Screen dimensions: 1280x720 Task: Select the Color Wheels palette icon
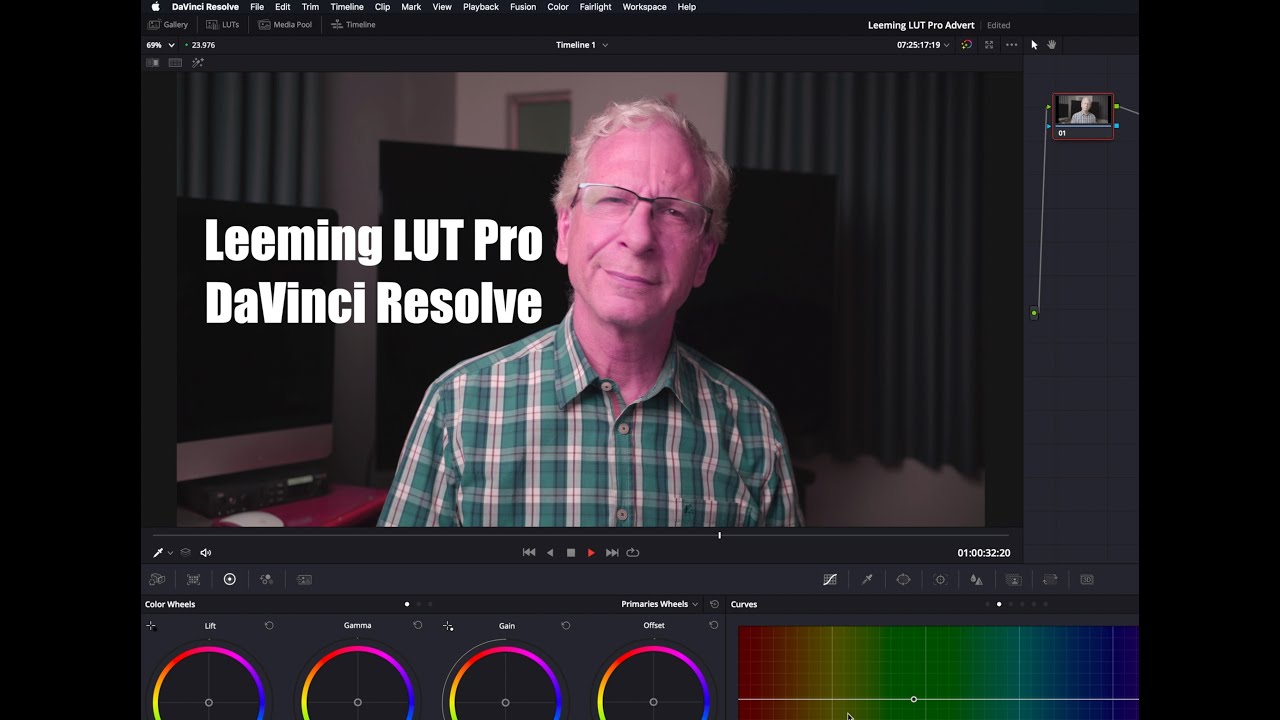(230, 579)
